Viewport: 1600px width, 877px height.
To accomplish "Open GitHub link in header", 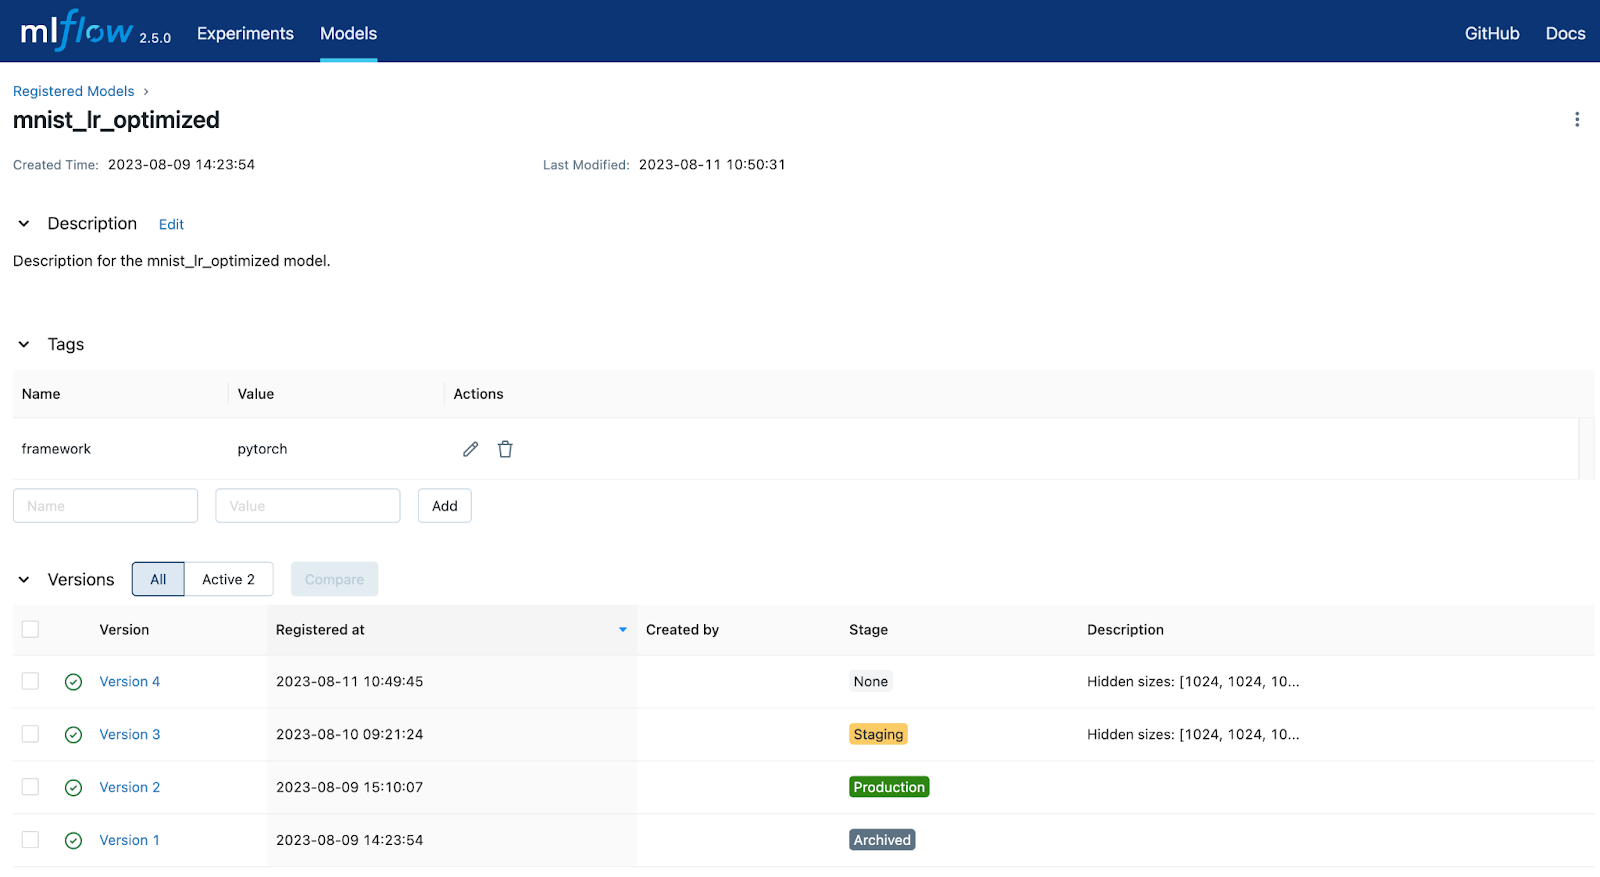I will [x=1492, y=33].
